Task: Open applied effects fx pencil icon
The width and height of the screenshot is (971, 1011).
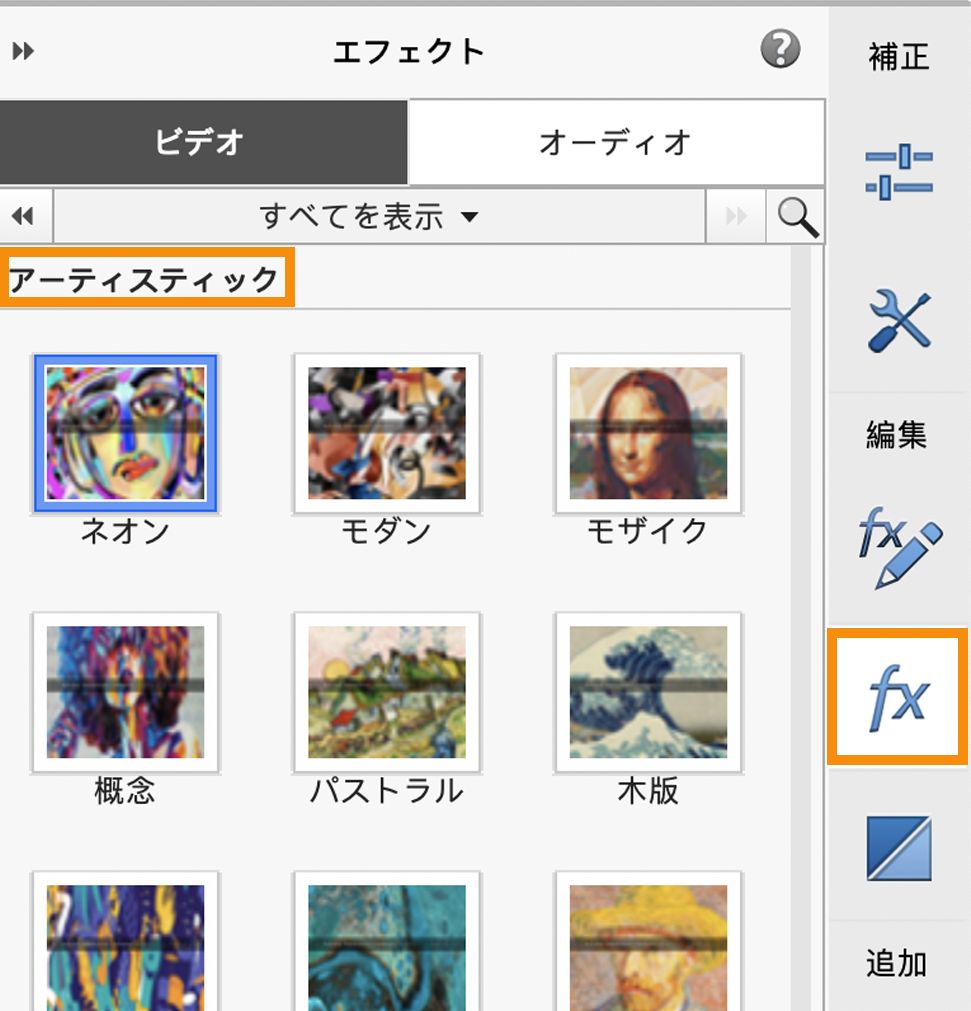Action: click(x=899, y=547)
